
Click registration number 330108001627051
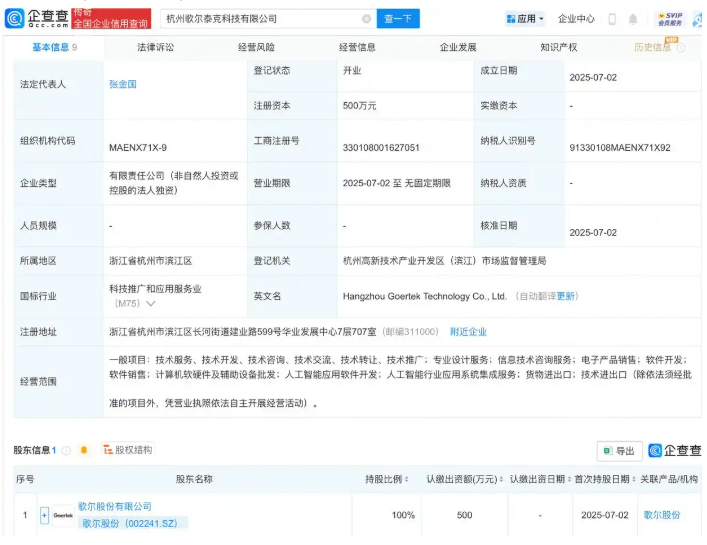click(381, 148)
